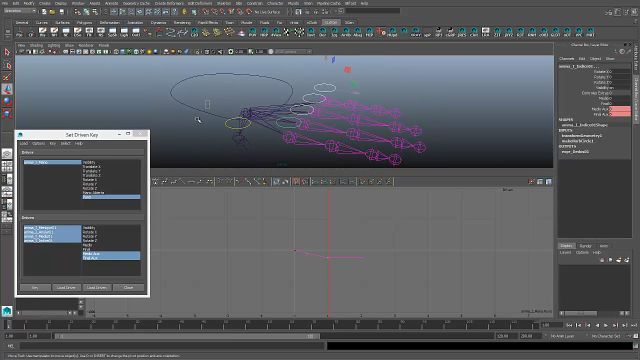The image size is (640, 360).
Task: Click the Key button in Set Driven Key
Action: point(35,288)
